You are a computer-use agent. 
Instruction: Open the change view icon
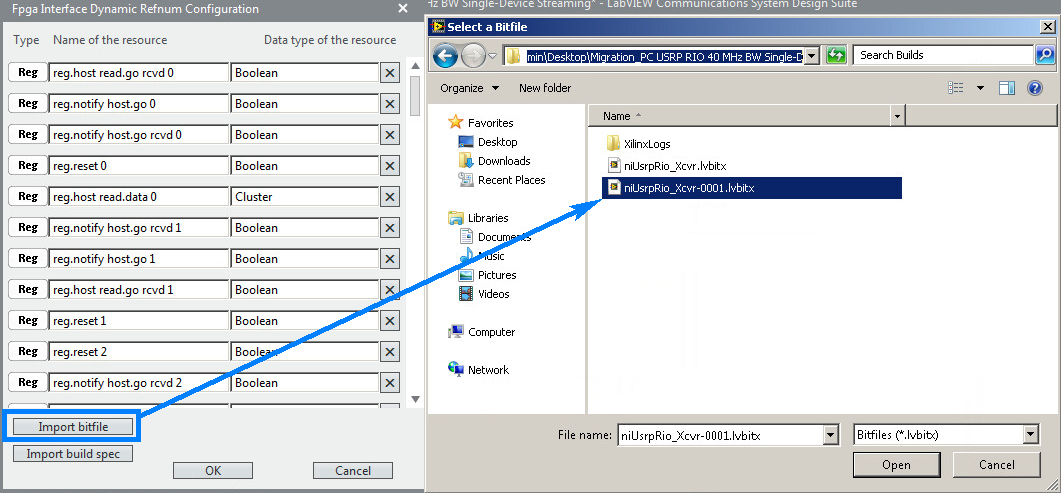(x=955, y=88)
